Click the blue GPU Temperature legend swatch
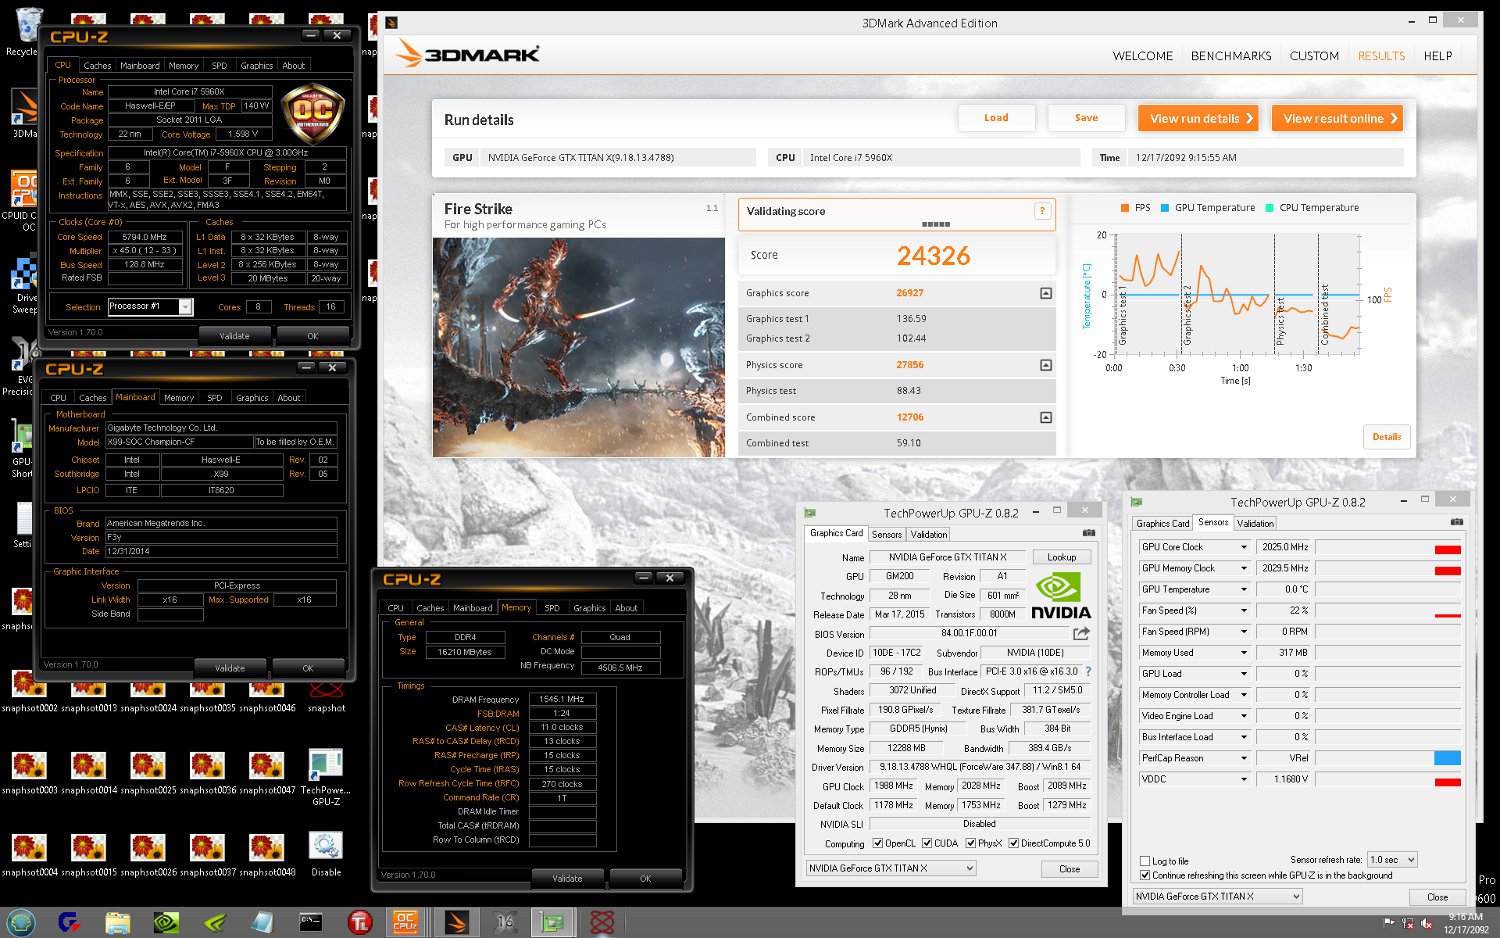 (x=1165, y=208)
